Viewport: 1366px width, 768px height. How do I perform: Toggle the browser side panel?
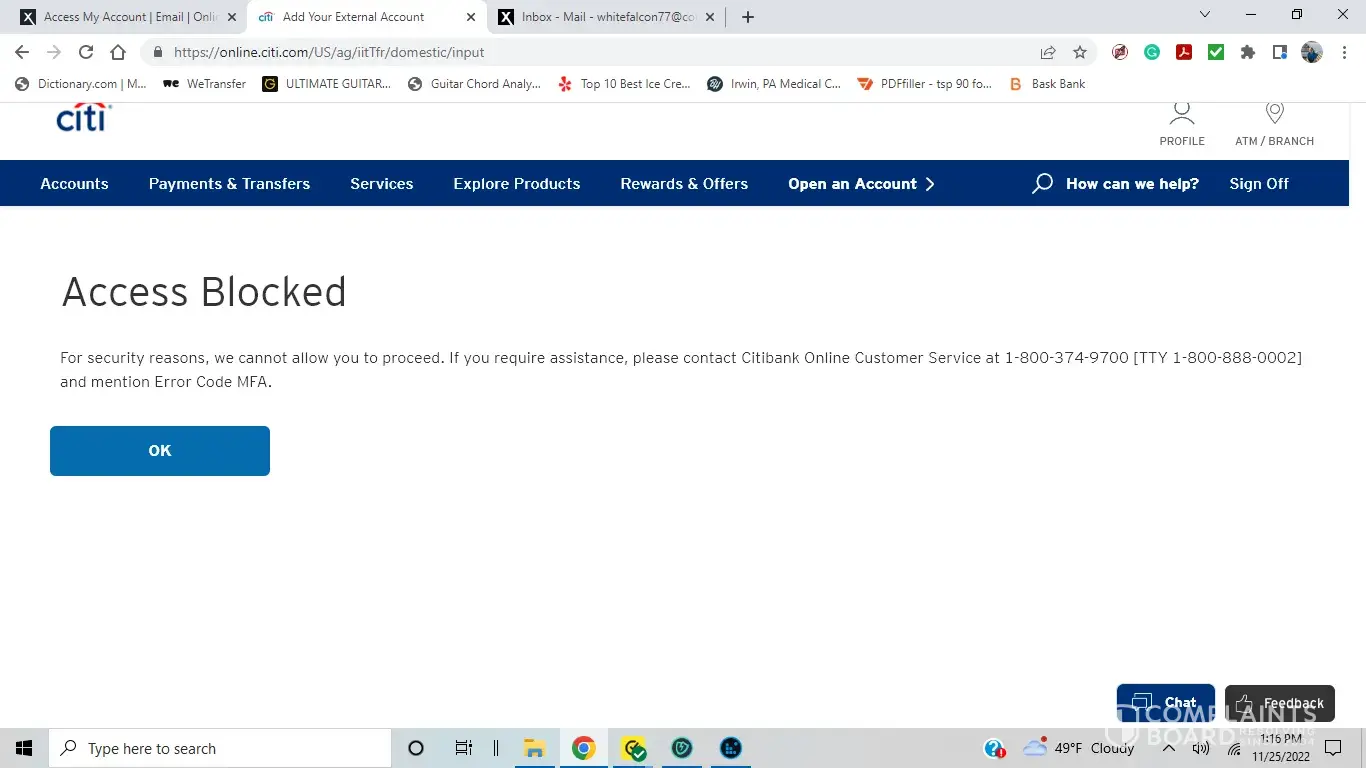coord(1280,52)
